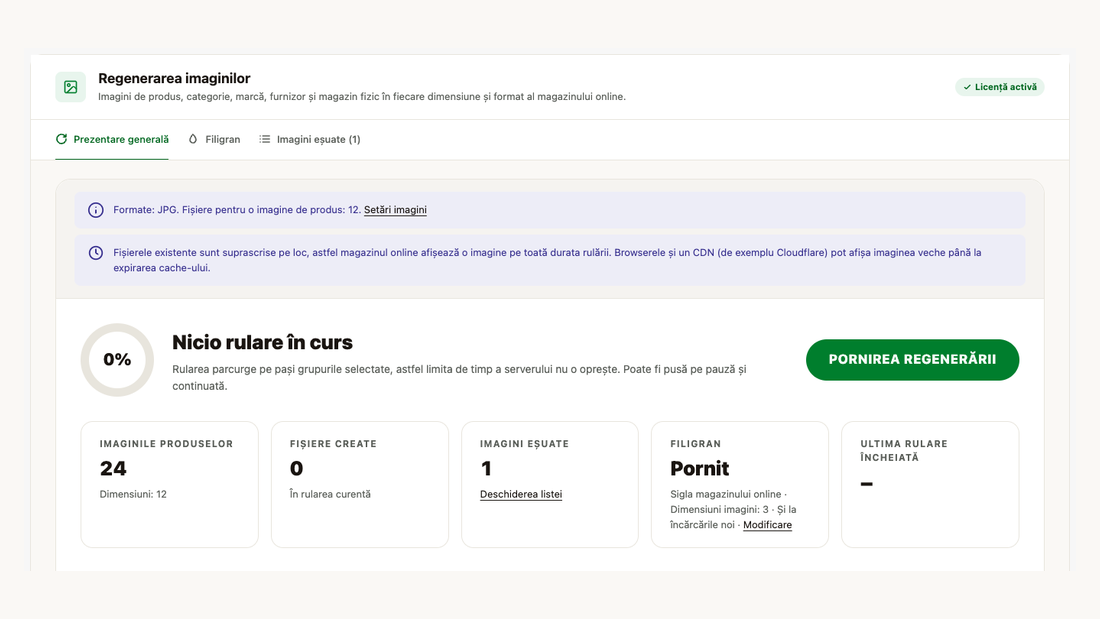Viewport: 1100px width, 619px height.
Task: Open the Setări imagini link
Action: [x=395, y=210]
